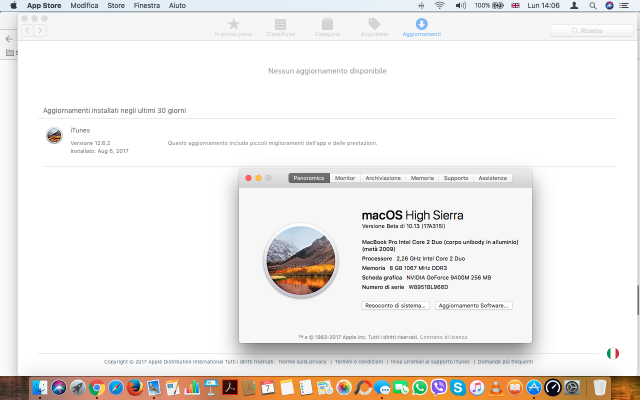The image size is (640, 400).
Task: Open the Modifica menu
Action: (84, 5)
